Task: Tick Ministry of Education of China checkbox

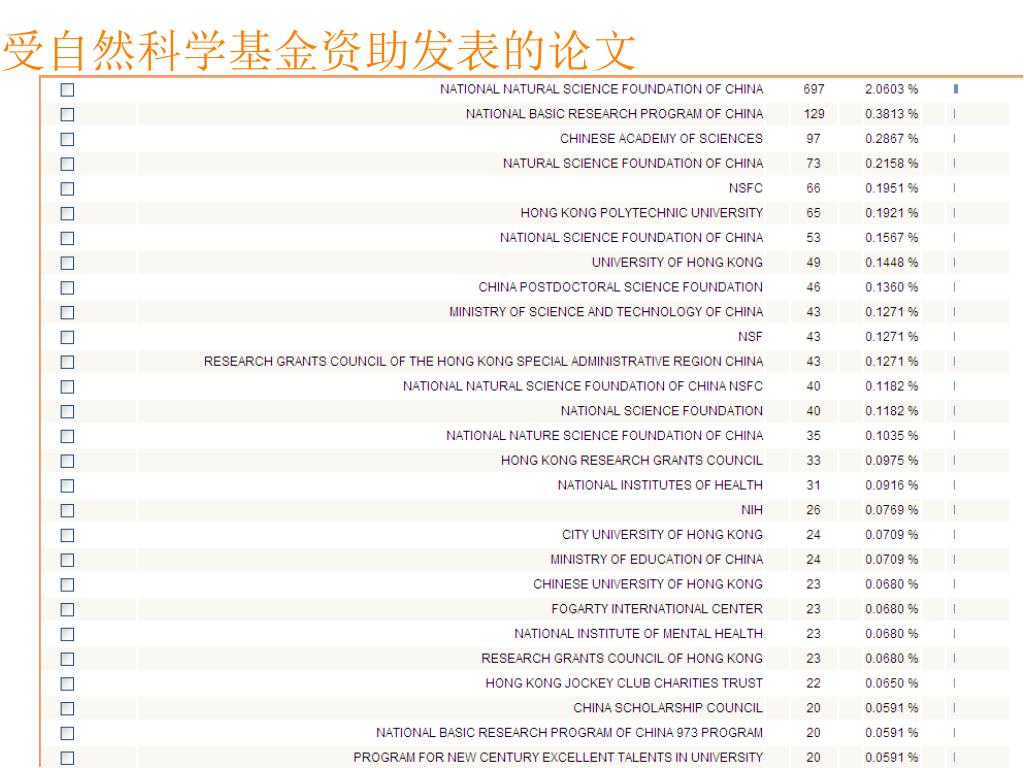Action: (x=67, y=560)
